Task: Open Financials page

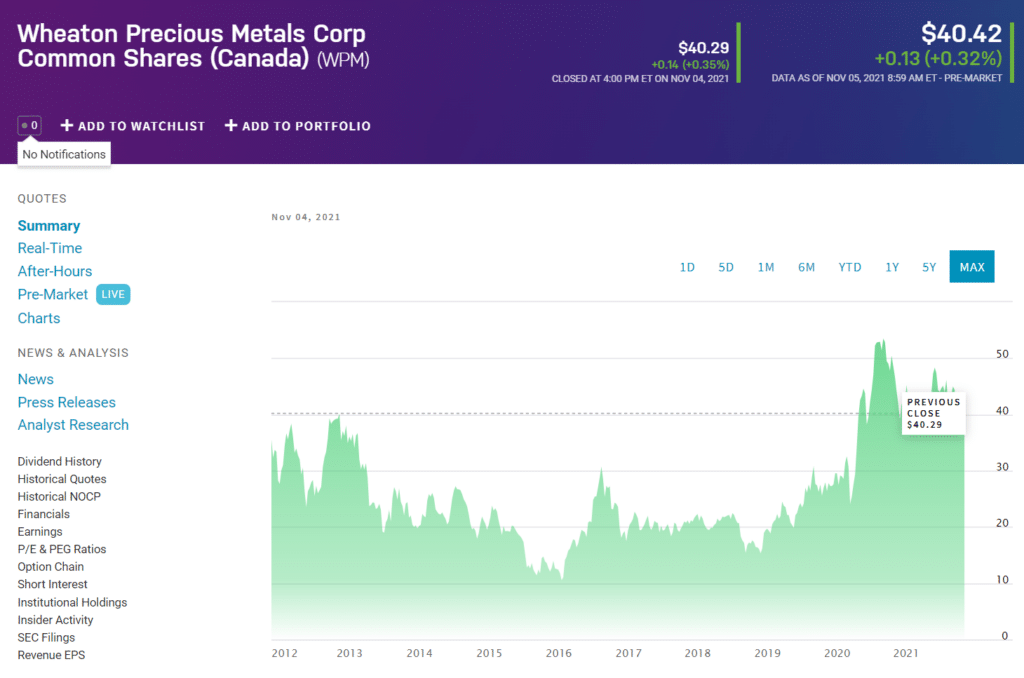Action: point(43,515)
